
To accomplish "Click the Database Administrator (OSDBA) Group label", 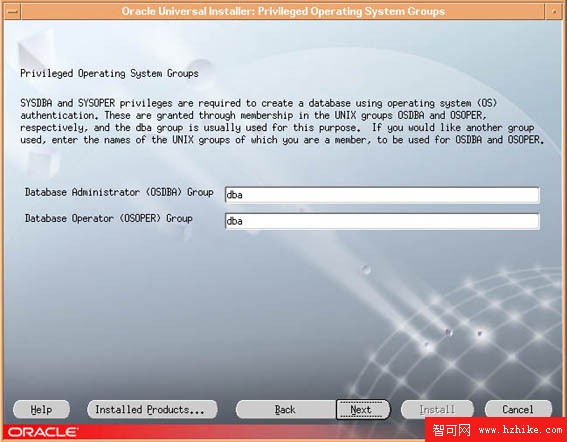I will 119,192.
